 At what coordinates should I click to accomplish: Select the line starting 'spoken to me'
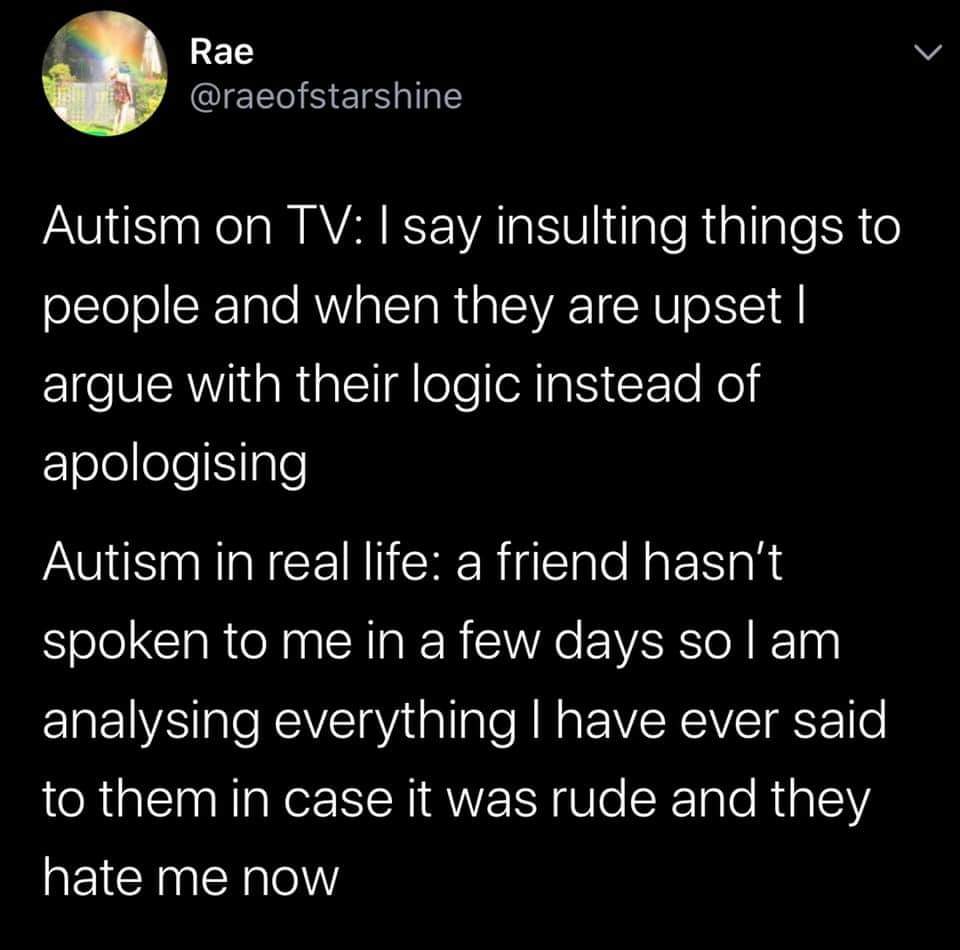(x=441, y=643)
